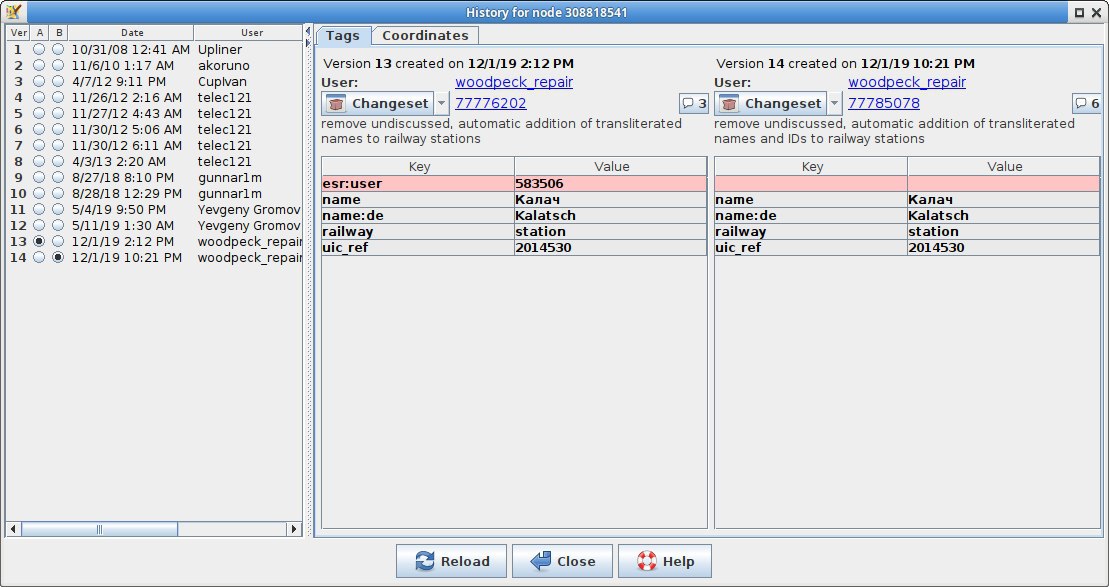The image size is (1109, 587).
Task: Select version 14 in column A
Action: pos(39,258)
